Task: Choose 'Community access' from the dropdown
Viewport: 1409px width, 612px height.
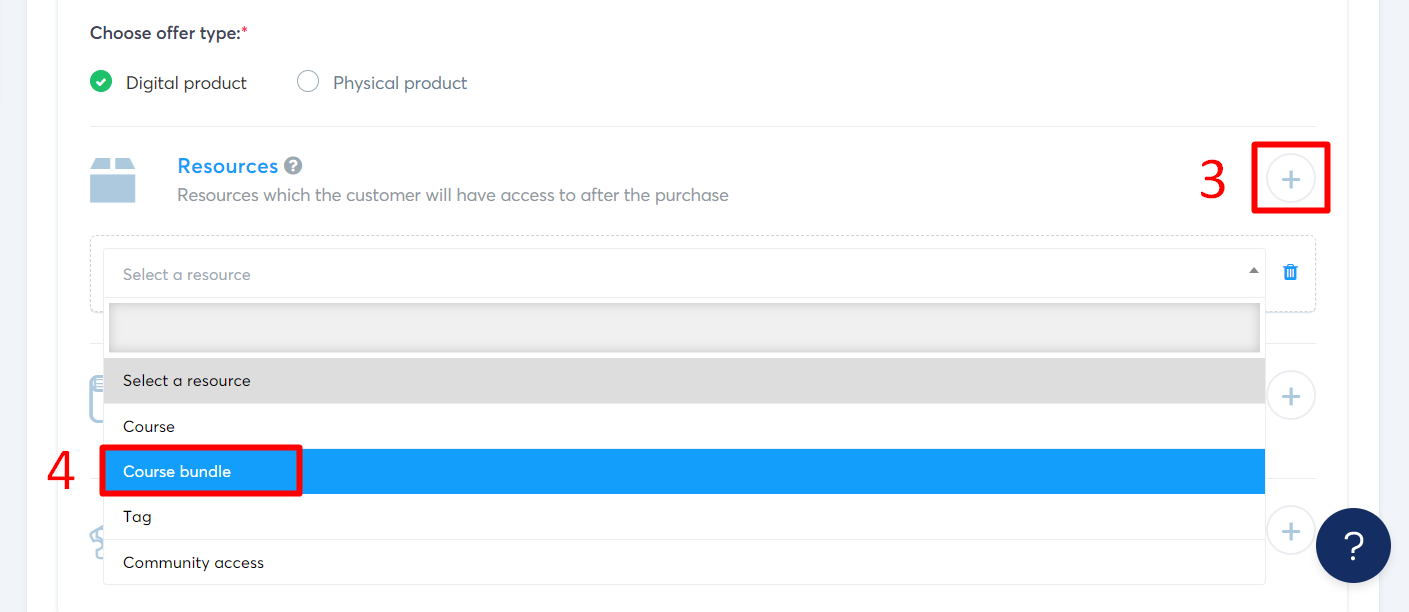Action: click(193, 562)
